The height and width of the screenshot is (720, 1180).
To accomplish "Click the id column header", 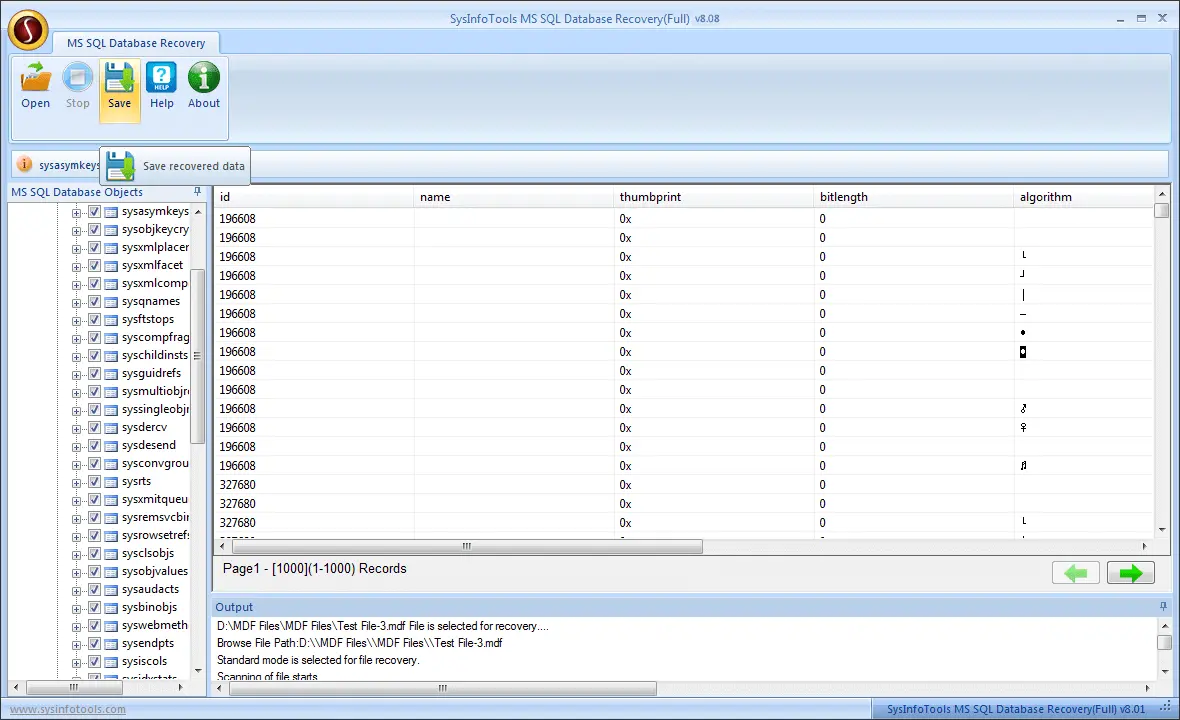I will tap(314, 196).
